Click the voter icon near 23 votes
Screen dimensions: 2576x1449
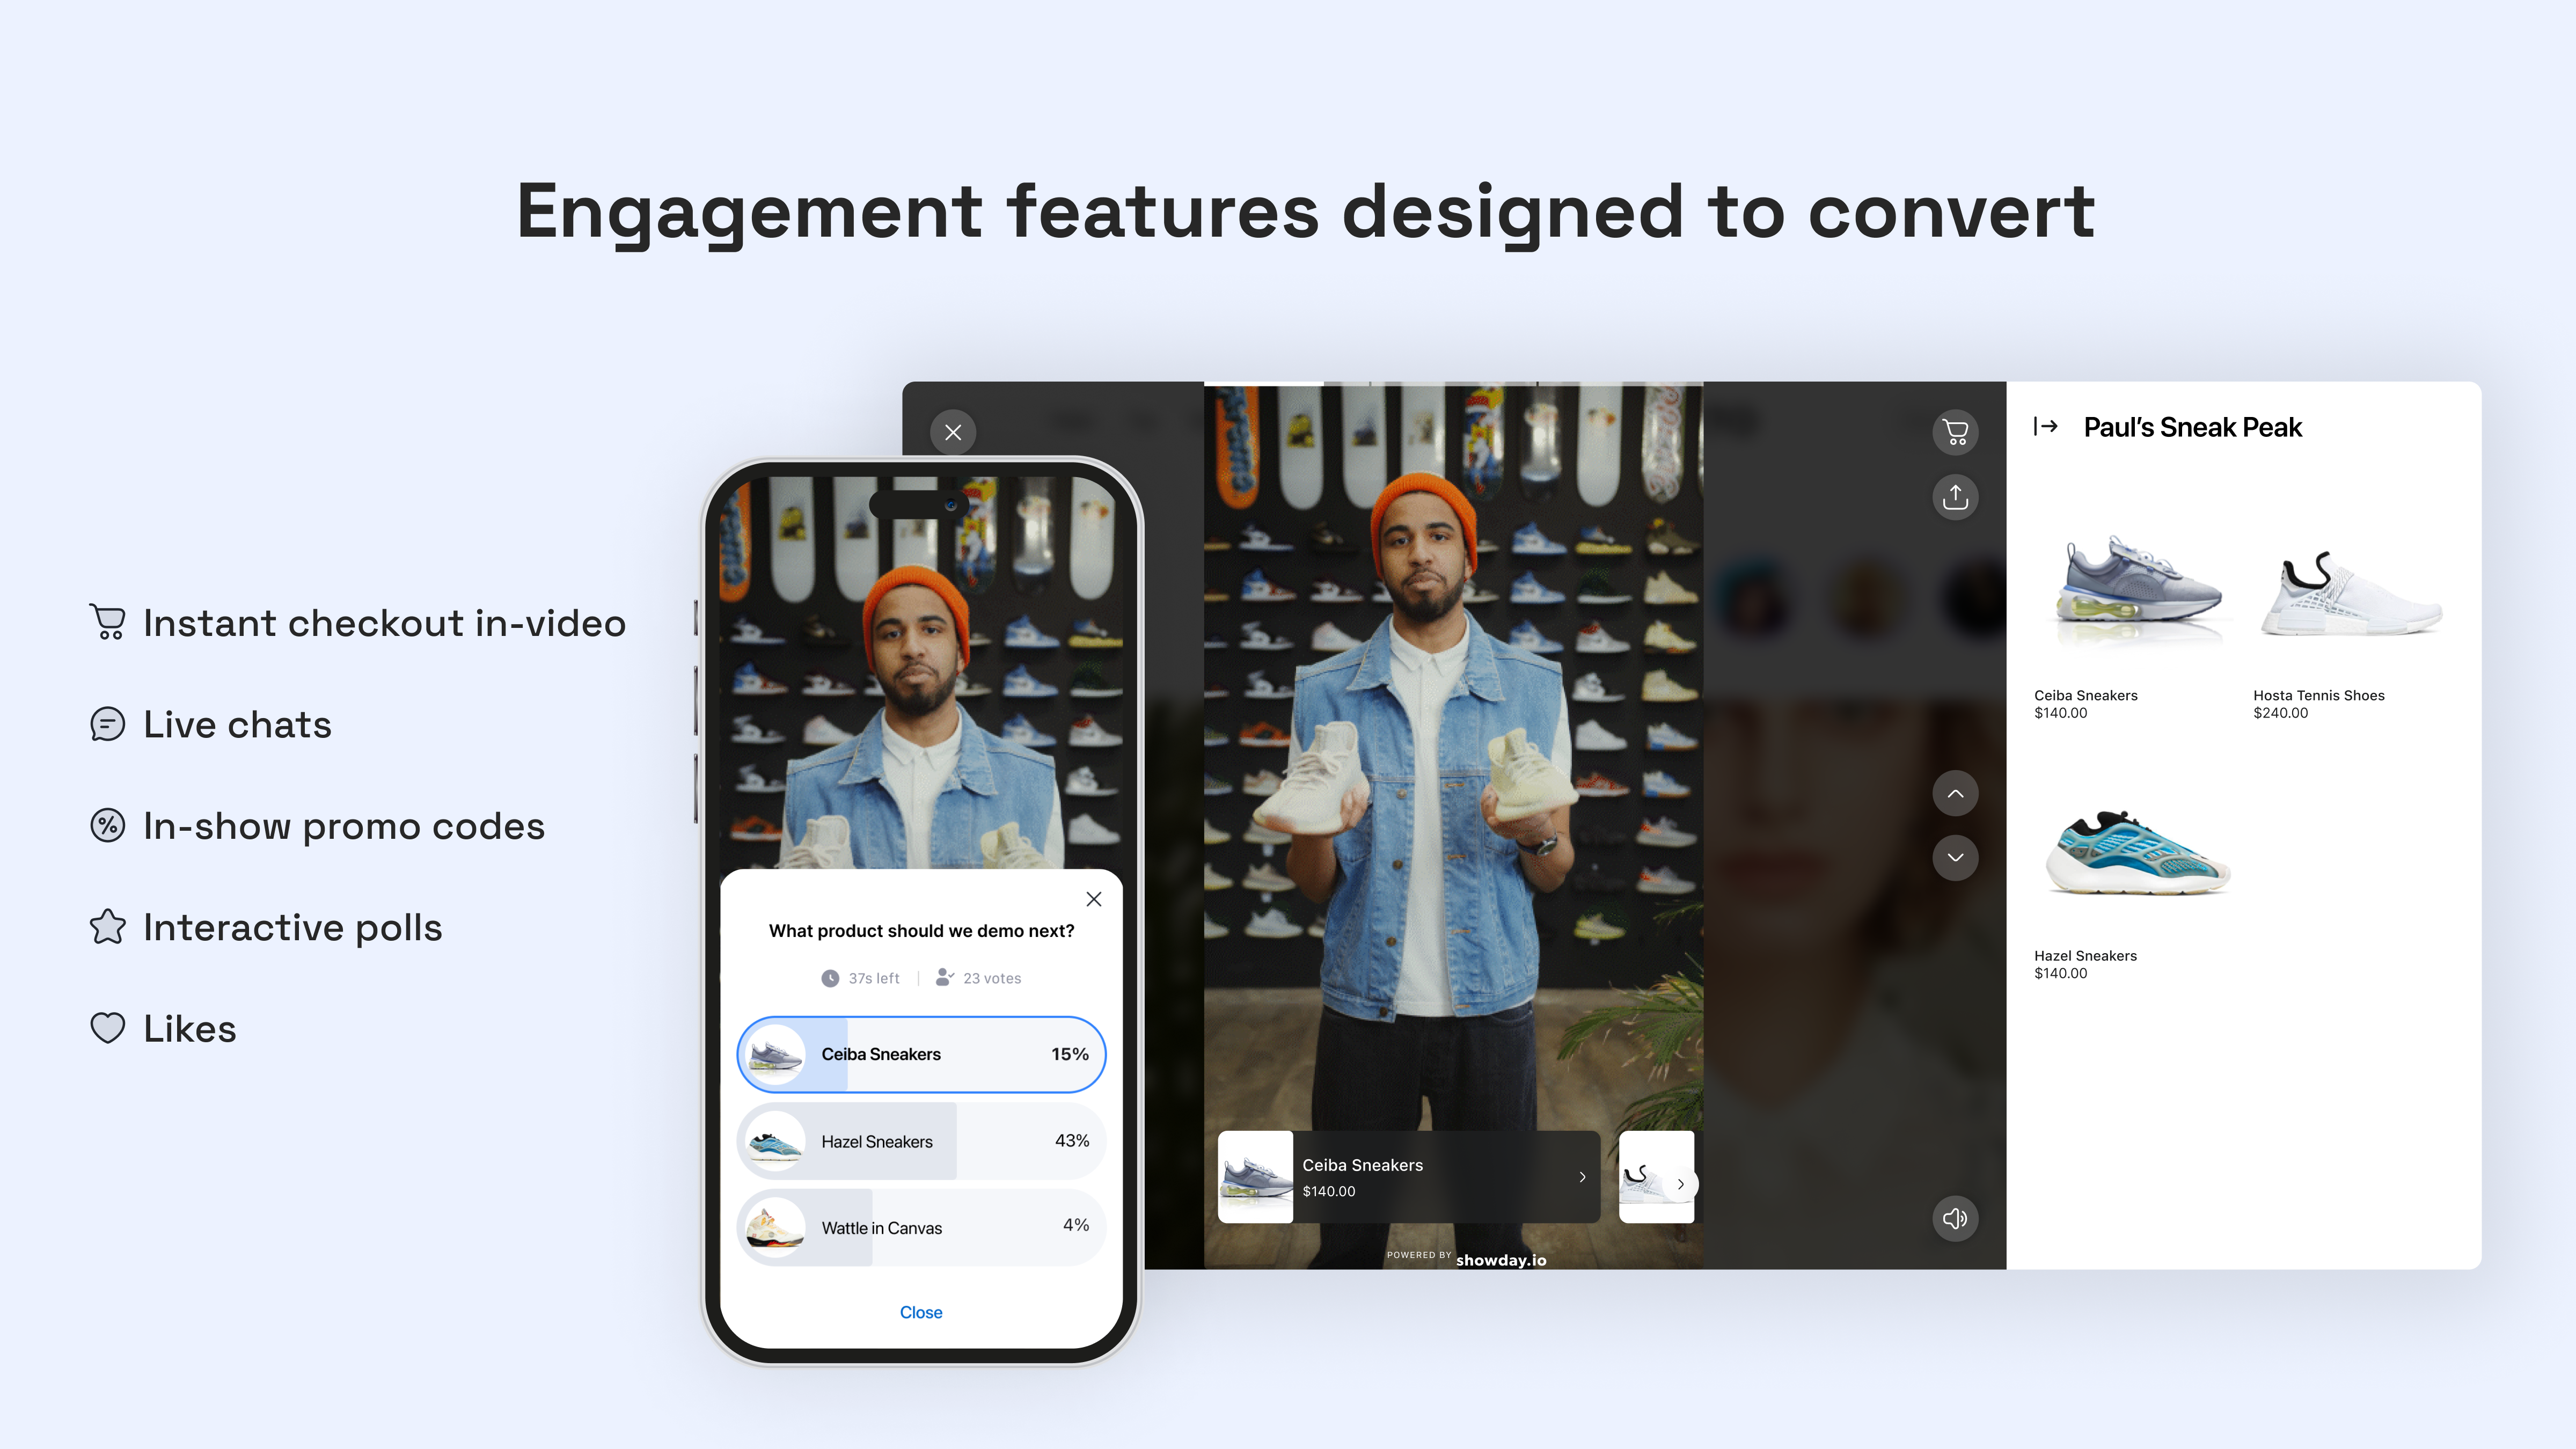click(x=944, y=978)
